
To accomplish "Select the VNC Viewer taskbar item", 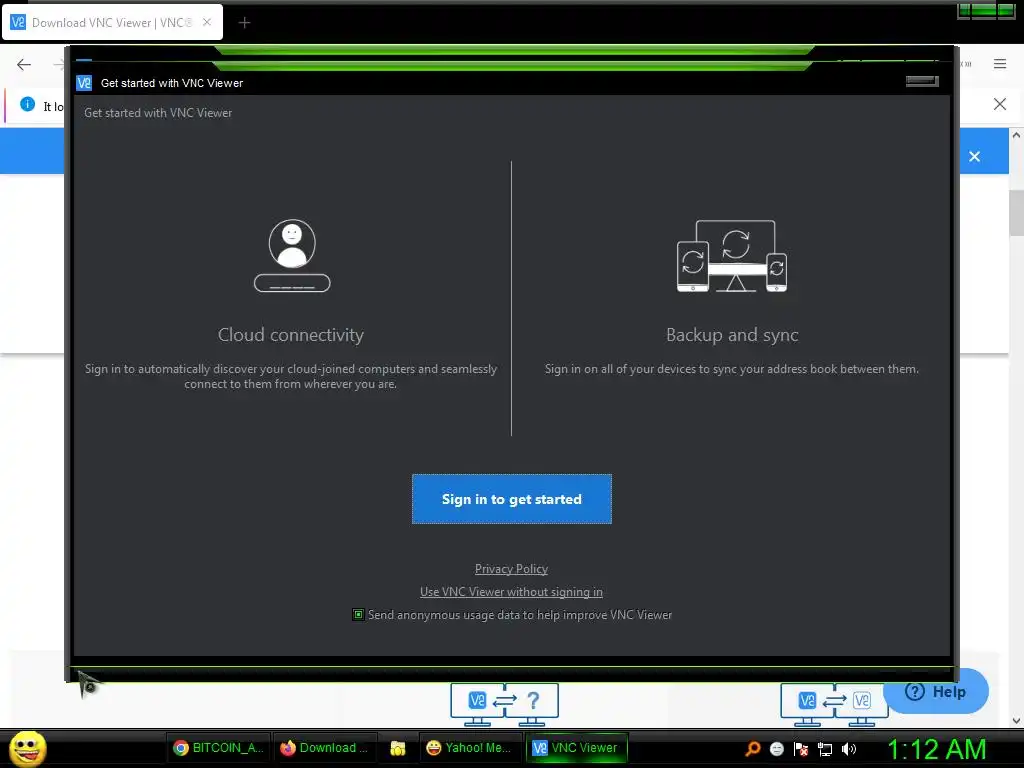I will pyautogui.click(x=576, y=748).
